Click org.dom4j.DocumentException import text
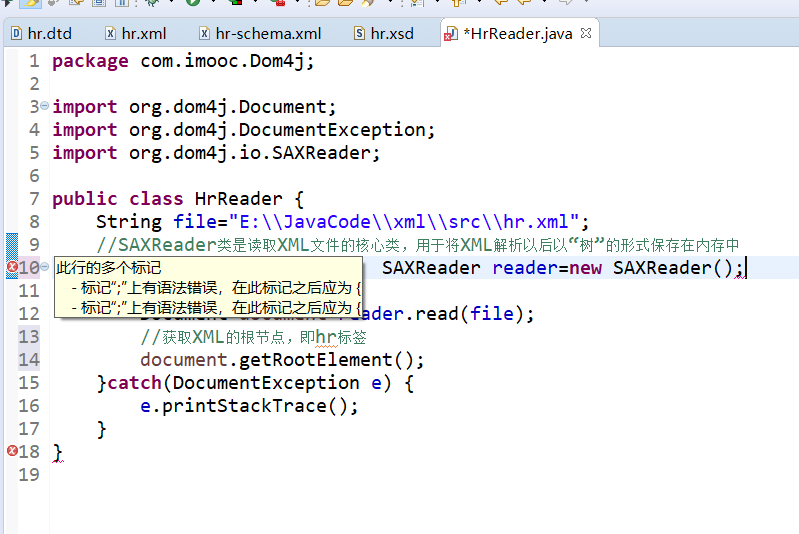799x534 pixels. pyautogui.click(x=277, y=130)
